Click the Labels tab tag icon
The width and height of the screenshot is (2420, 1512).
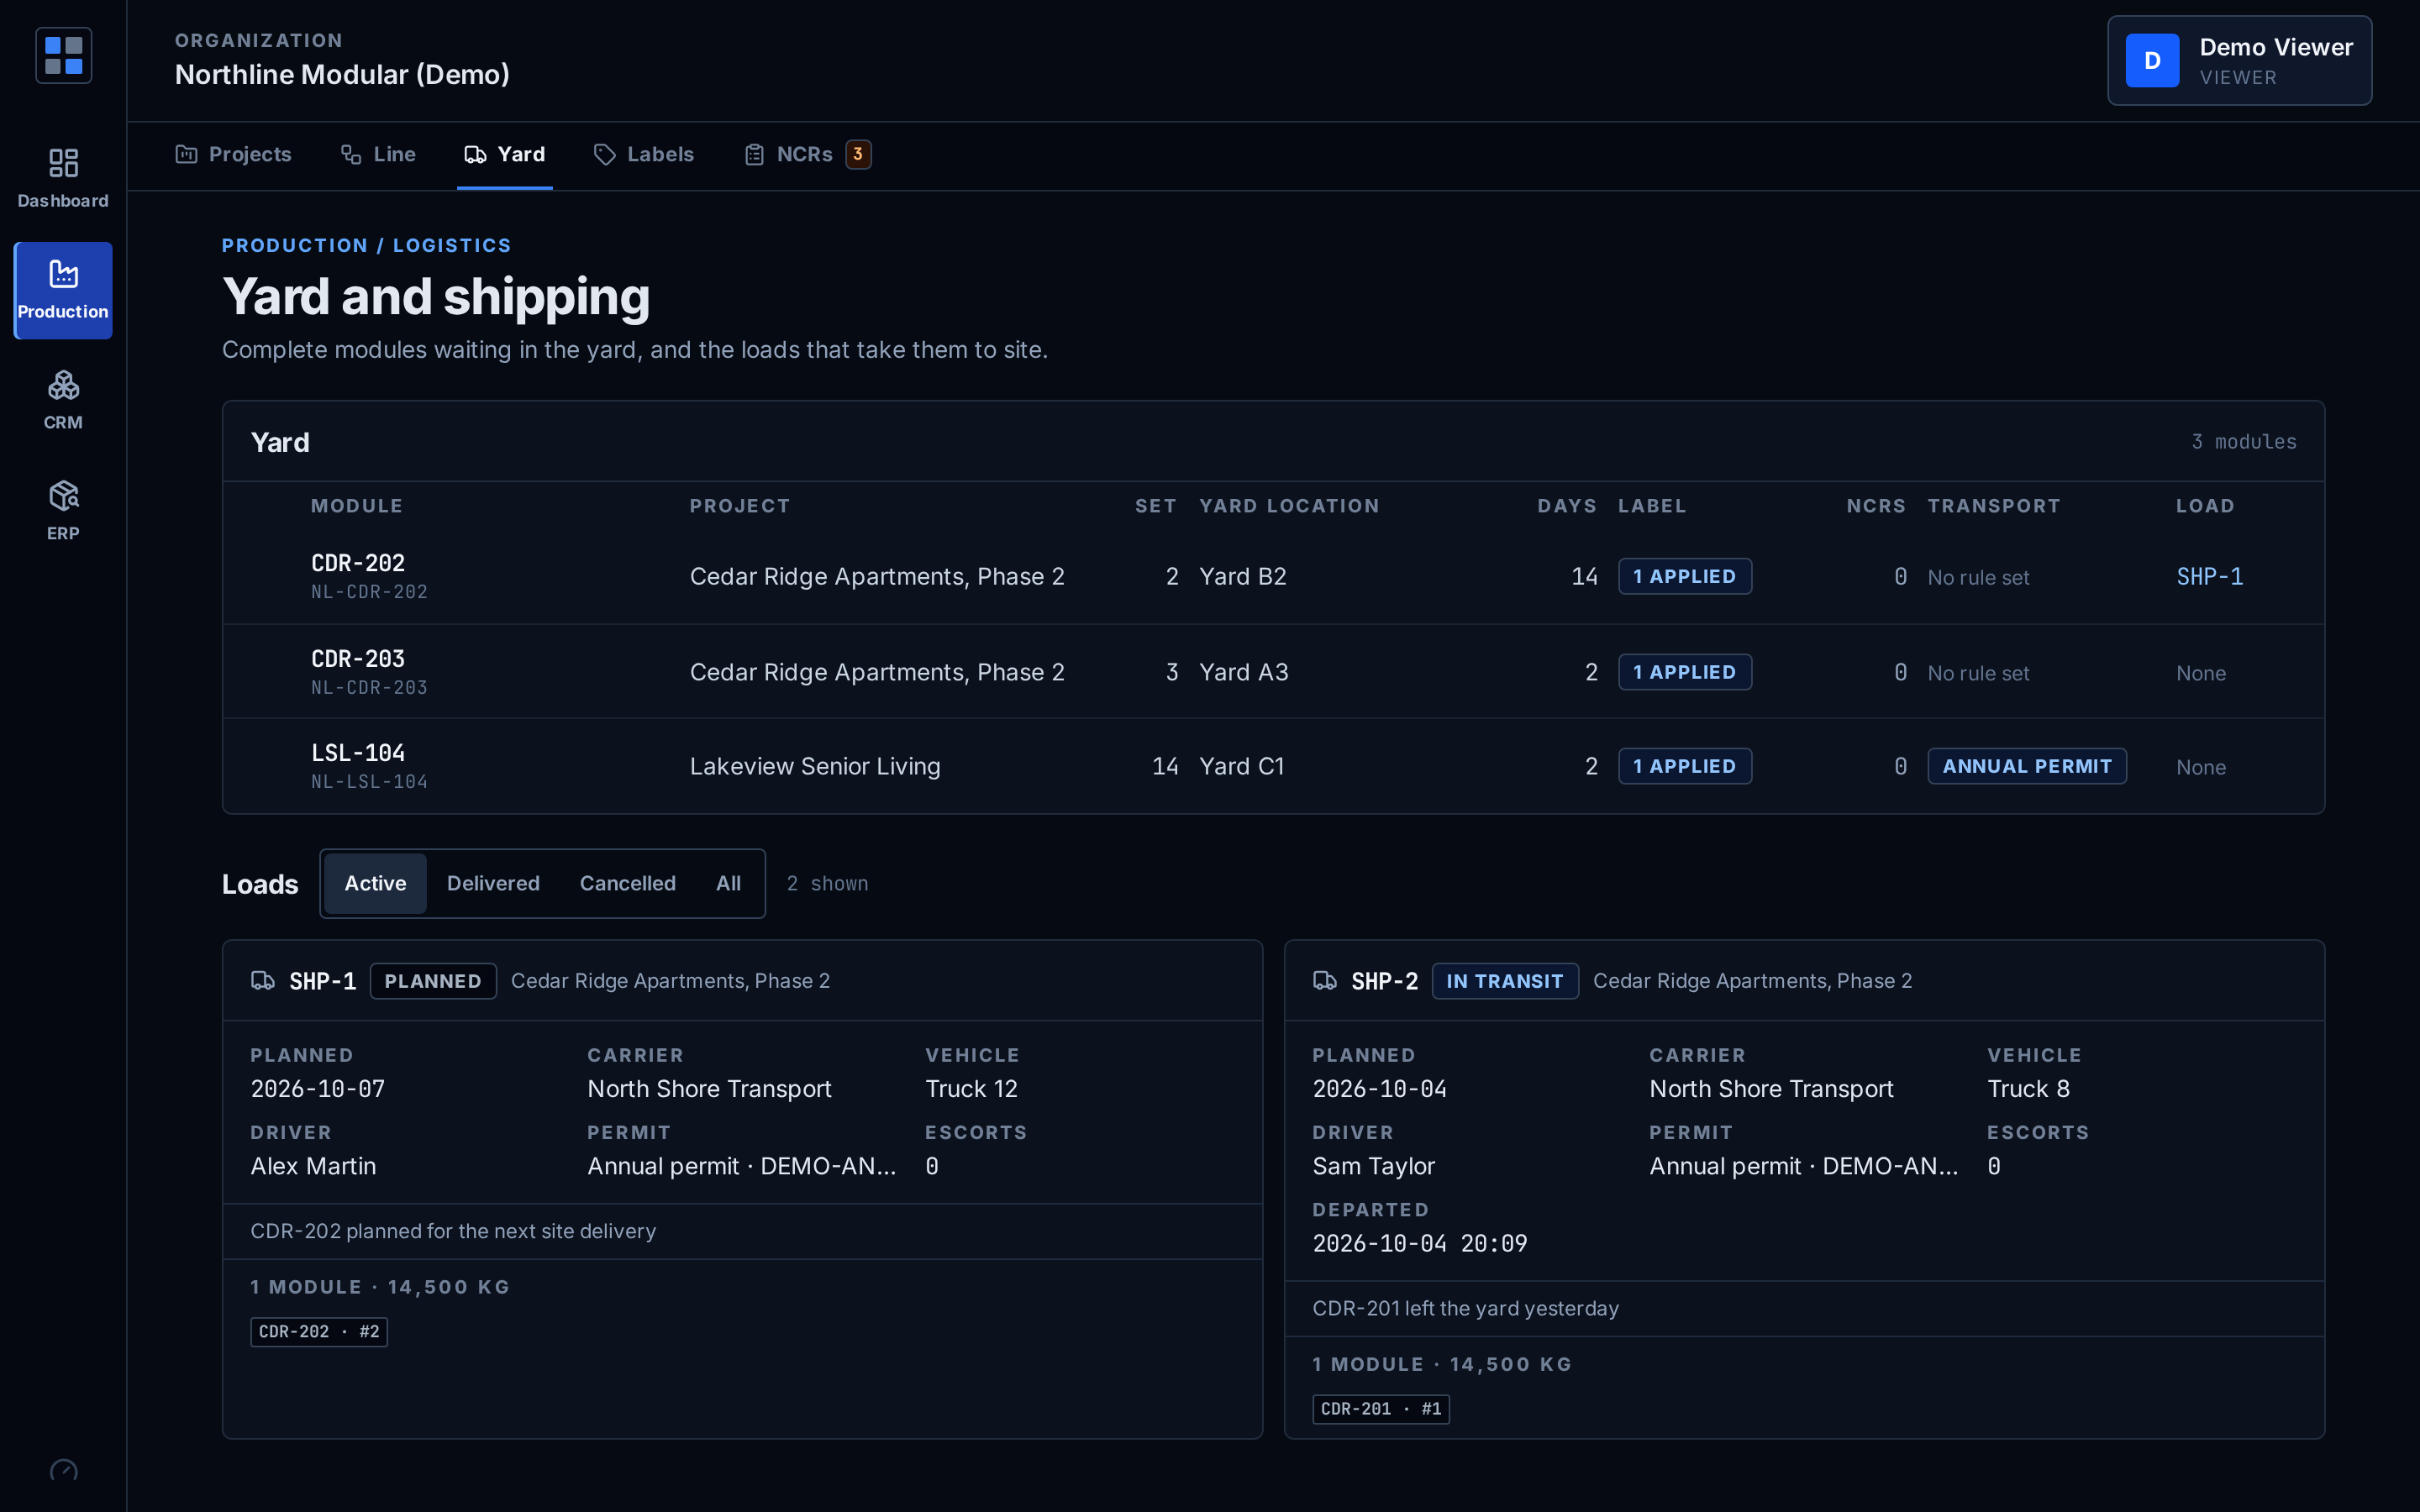coord(604,154)
